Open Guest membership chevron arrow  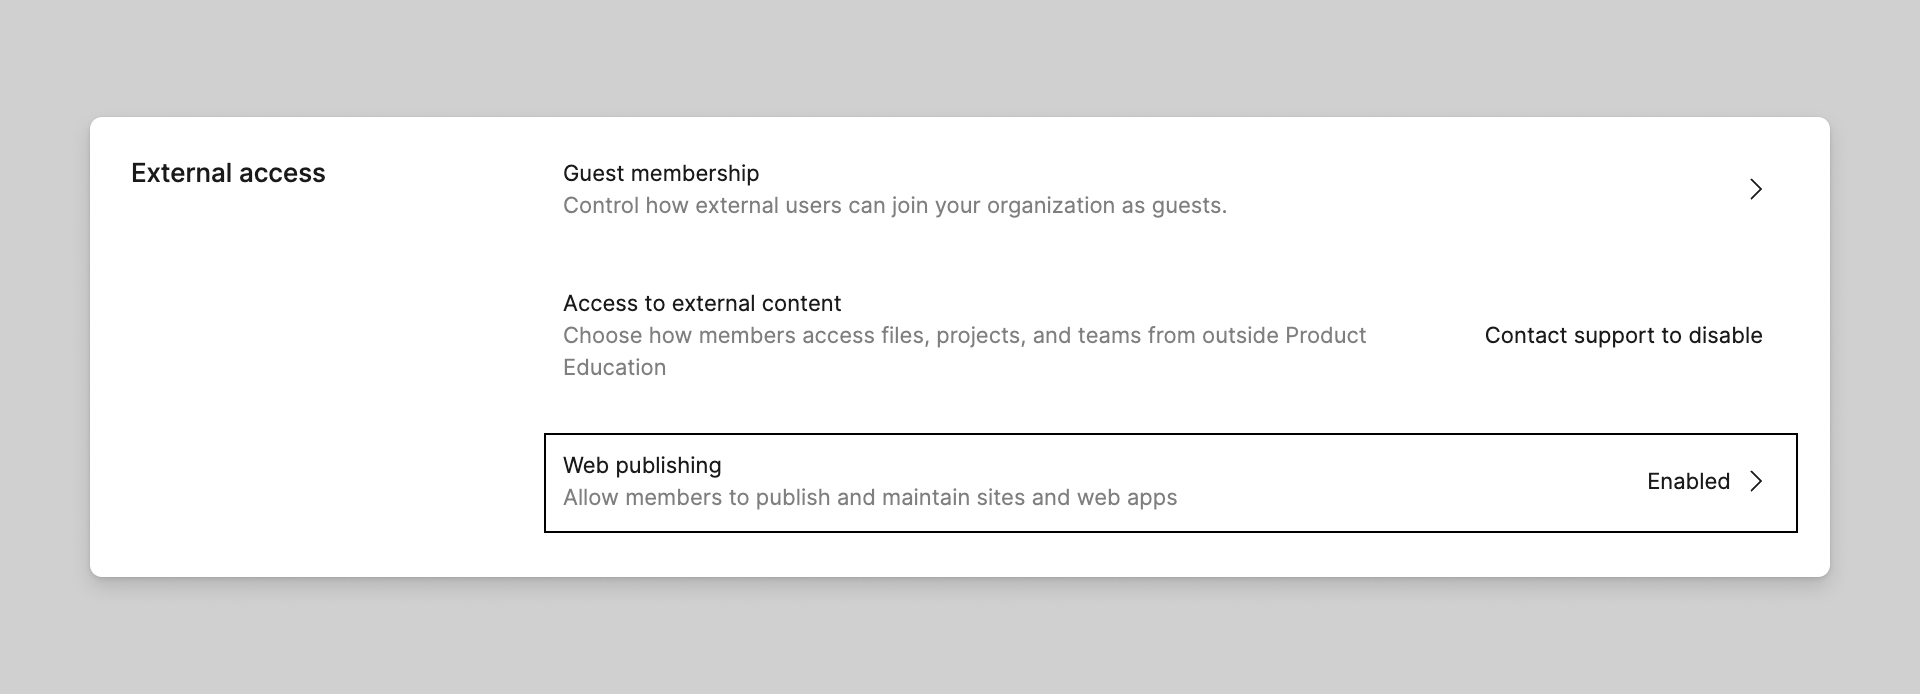tap(1756, 189)
